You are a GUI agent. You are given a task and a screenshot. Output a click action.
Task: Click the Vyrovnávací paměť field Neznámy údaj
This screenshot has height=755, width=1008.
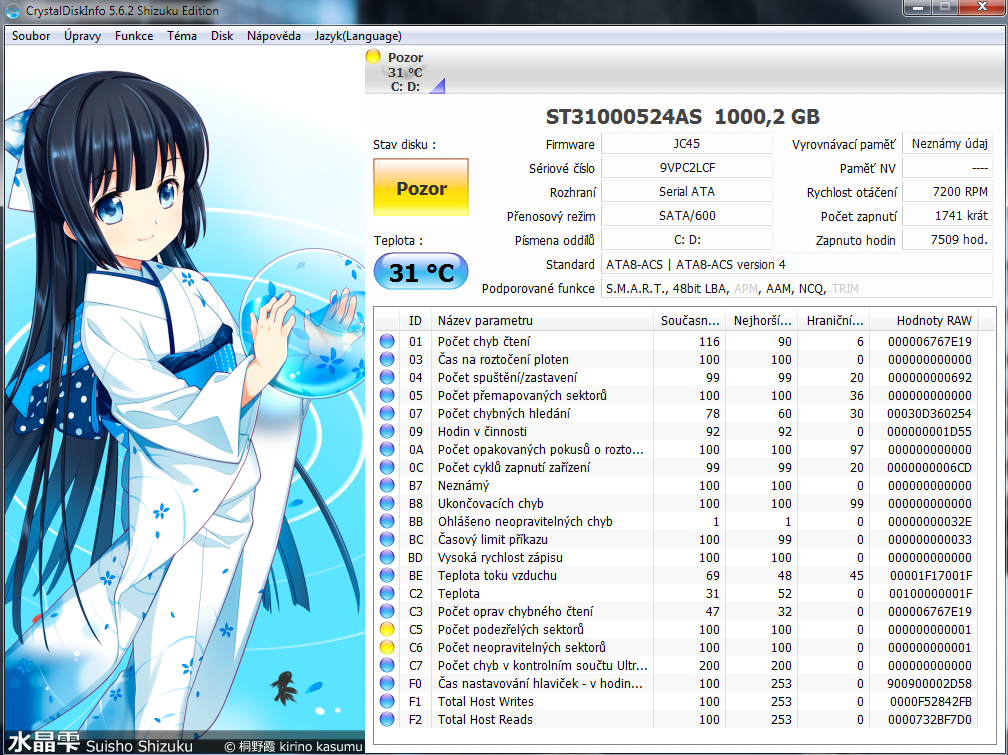[x=948, y=143]
